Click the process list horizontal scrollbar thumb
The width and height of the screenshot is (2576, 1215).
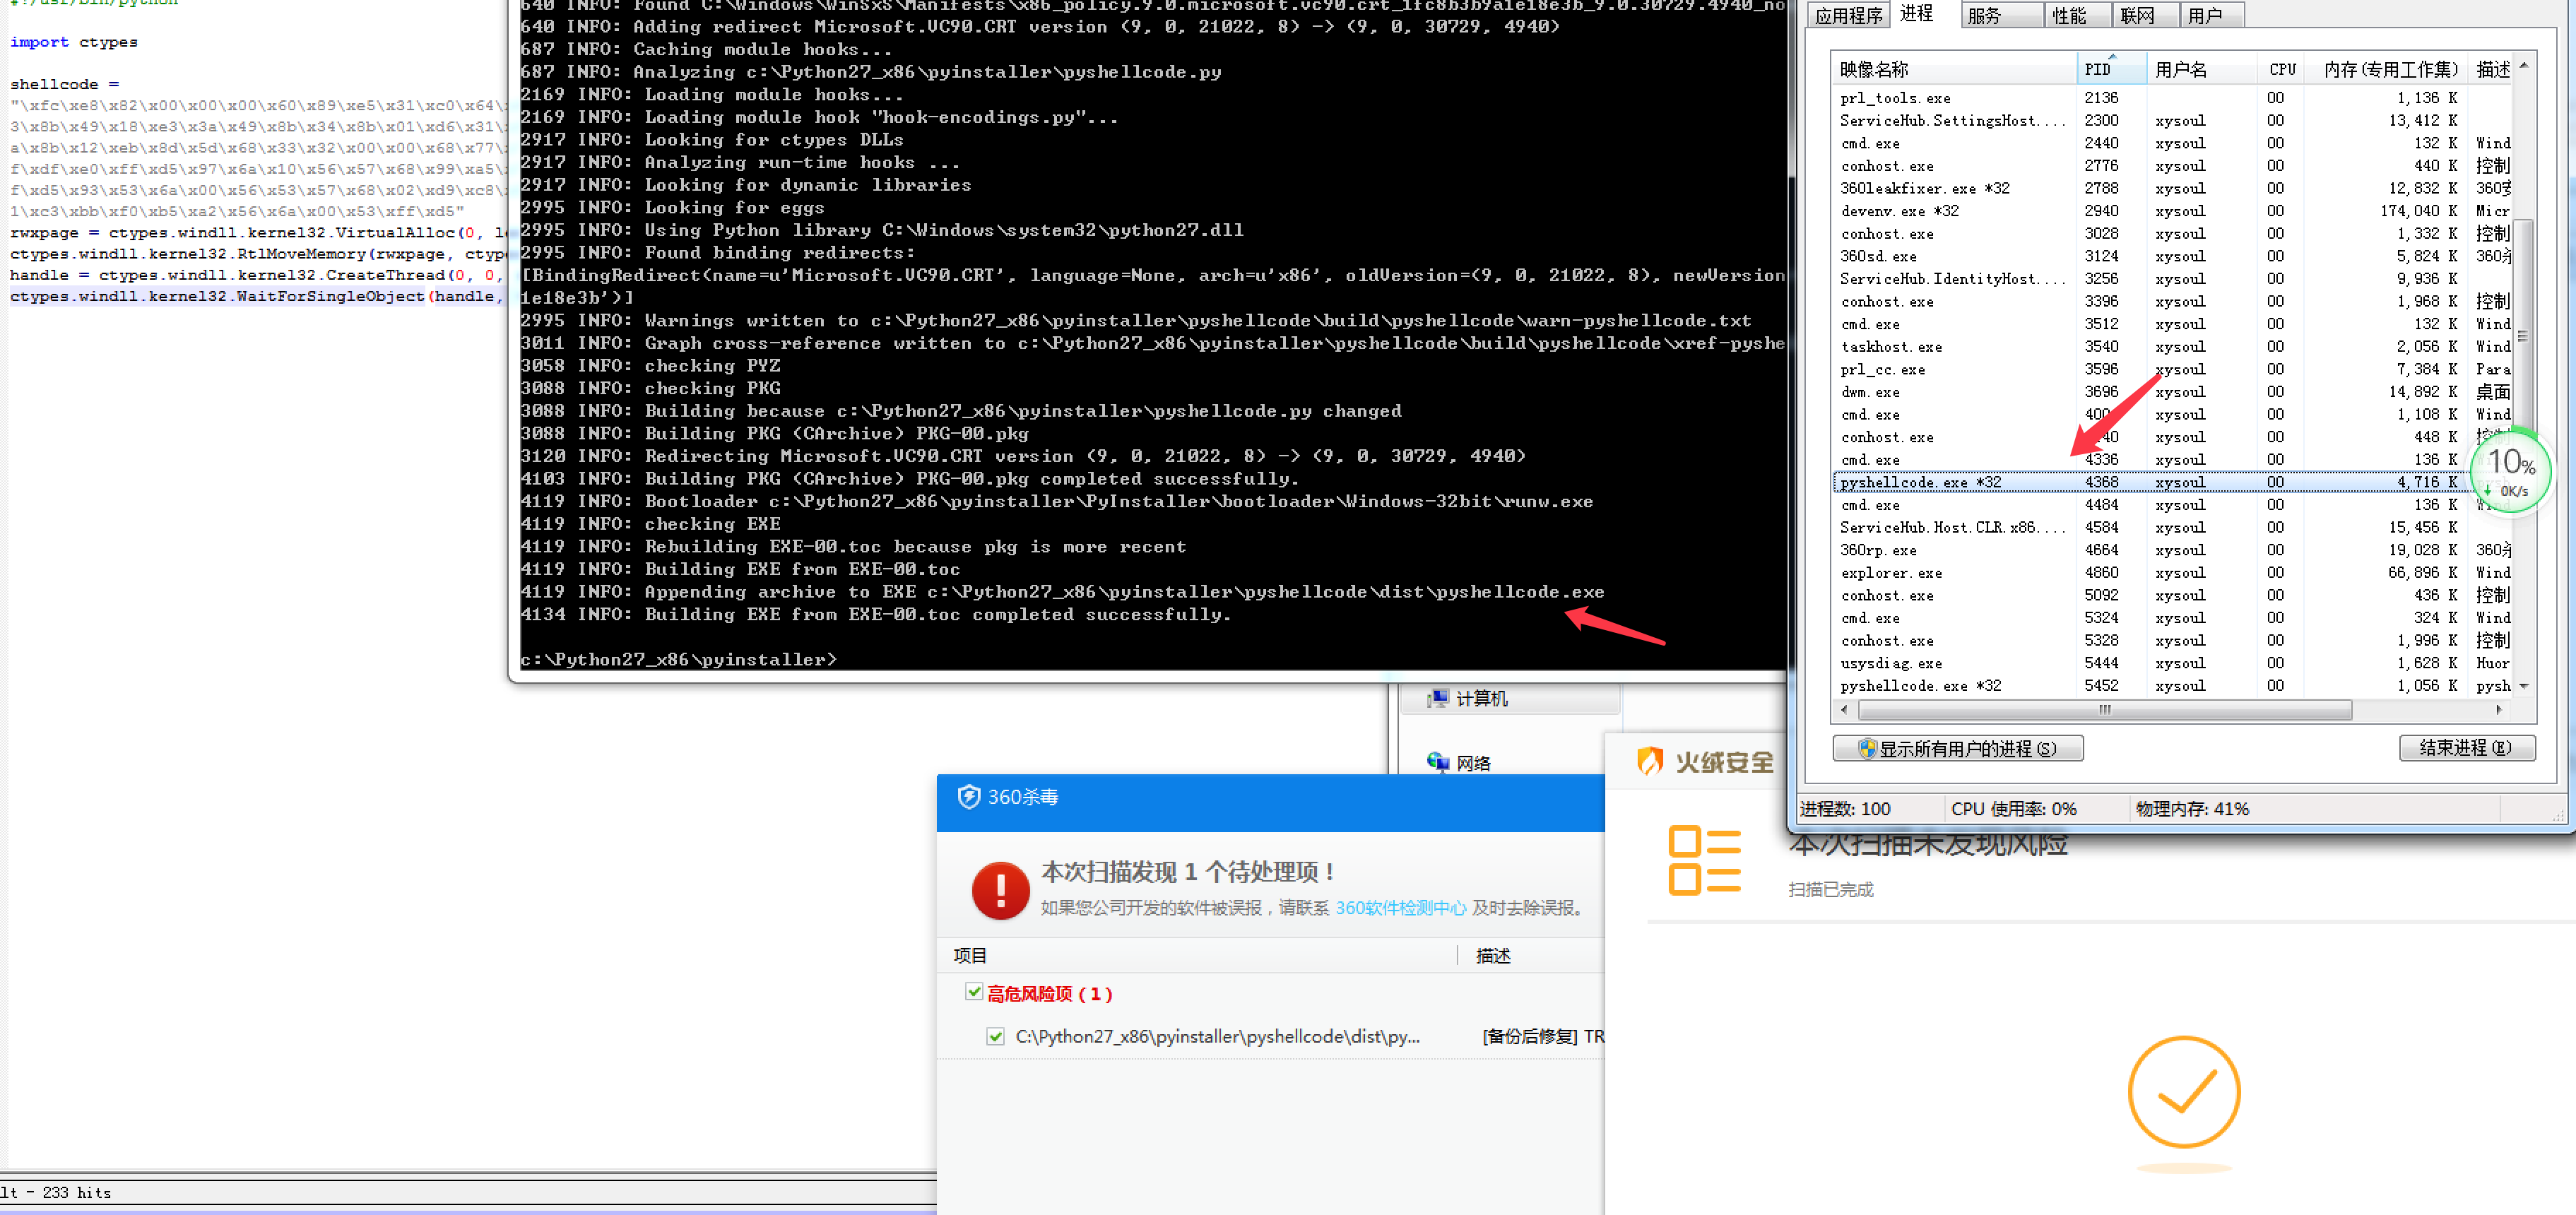click(x=2104, y=710)
